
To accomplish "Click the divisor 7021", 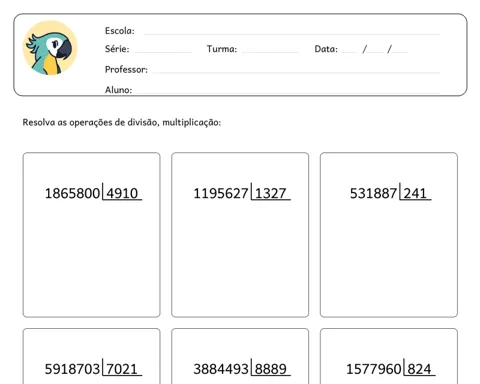I will 122,369.
